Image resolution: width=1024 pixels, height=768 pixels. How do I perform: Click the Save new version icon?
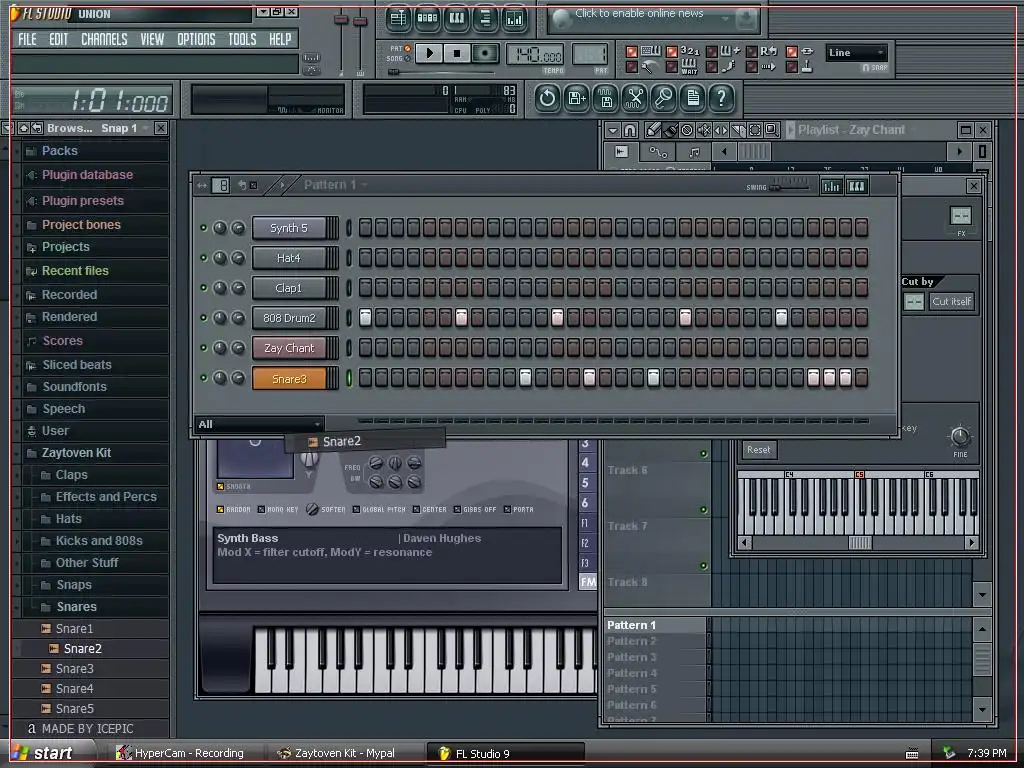577,99
